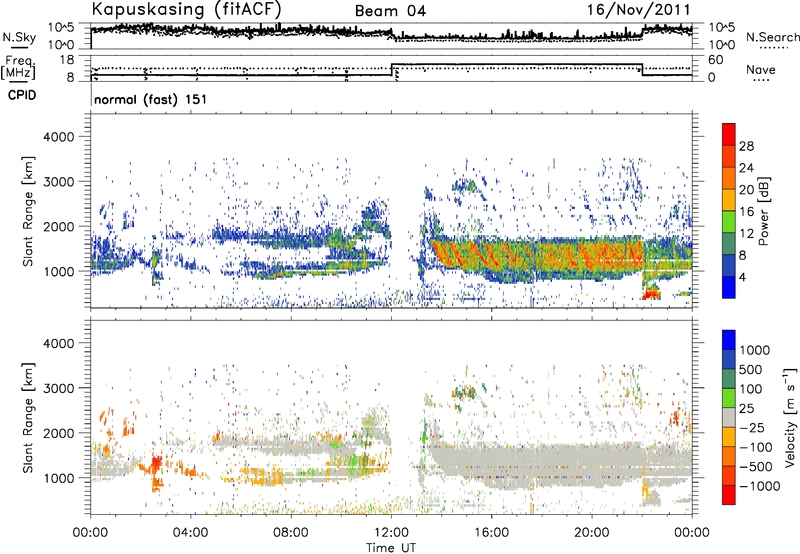Viewport: 800px width, 554px height.
Task: Click the left 10^5 noise axis tick
Action: click(x=61, y=28)
